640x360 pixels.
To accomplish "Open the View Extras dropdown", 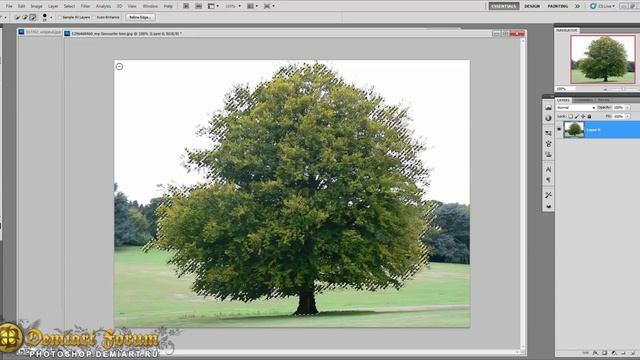I will click(213, 6).
